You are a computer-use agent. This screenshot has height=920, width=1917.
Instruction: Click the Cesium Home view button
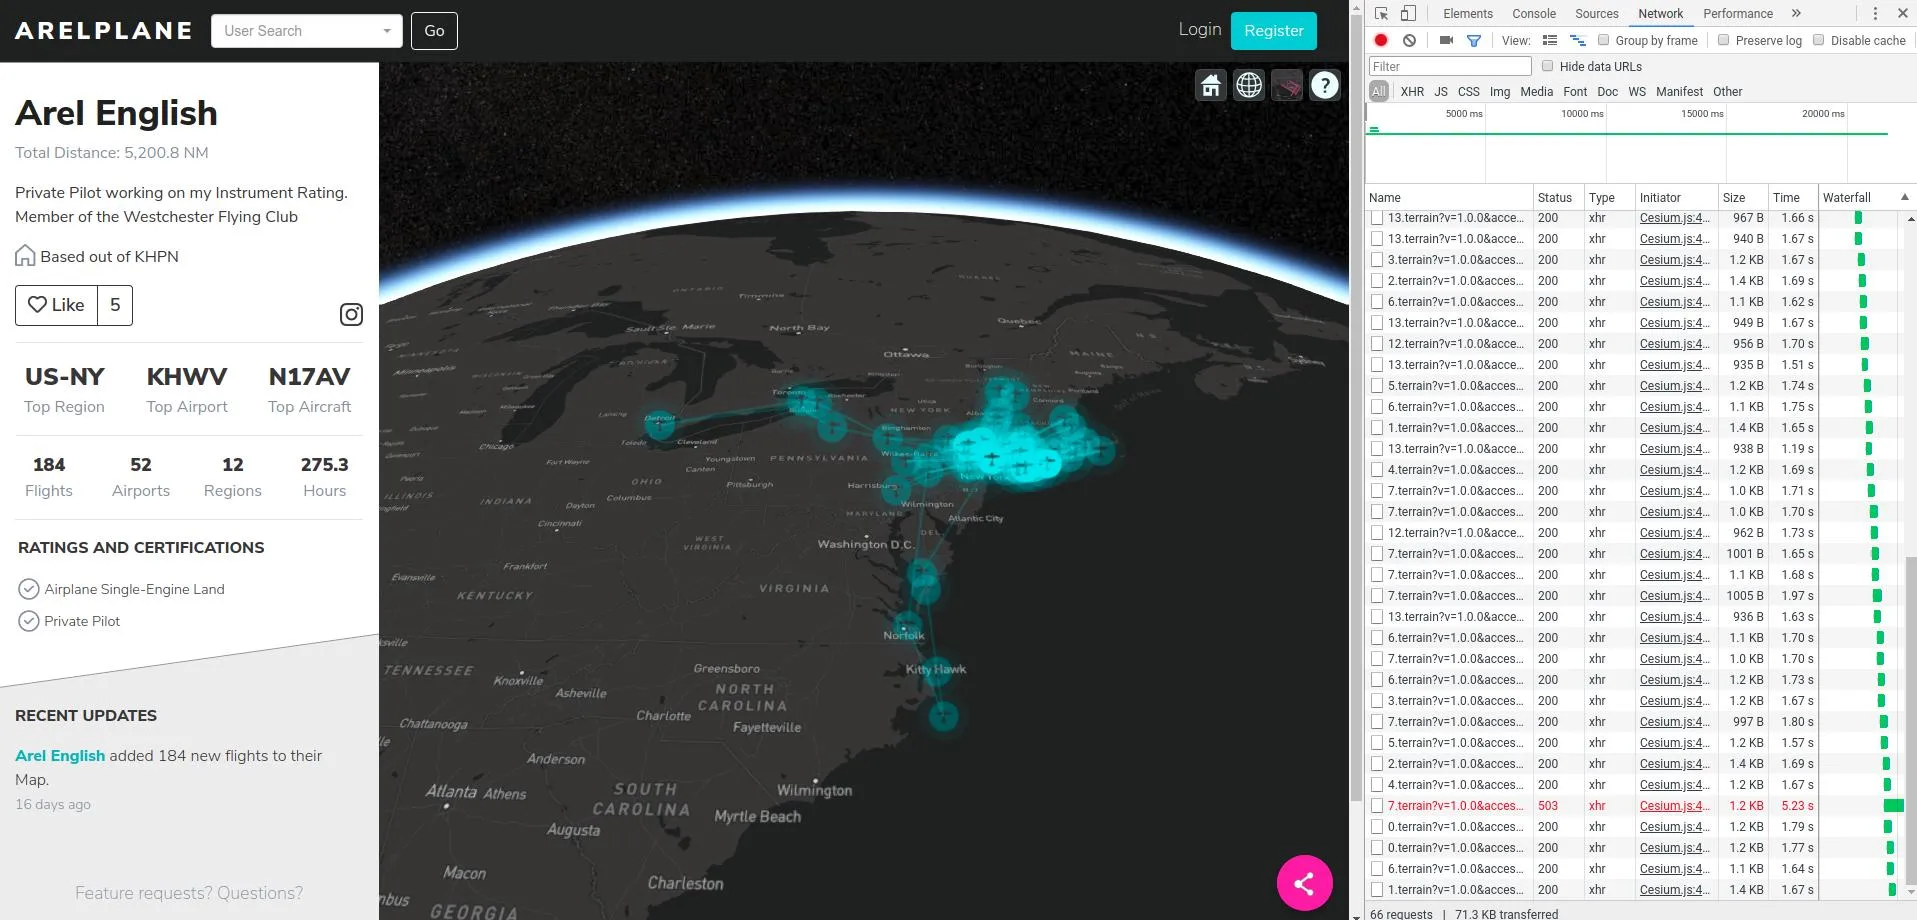[x=1211, y=85]
